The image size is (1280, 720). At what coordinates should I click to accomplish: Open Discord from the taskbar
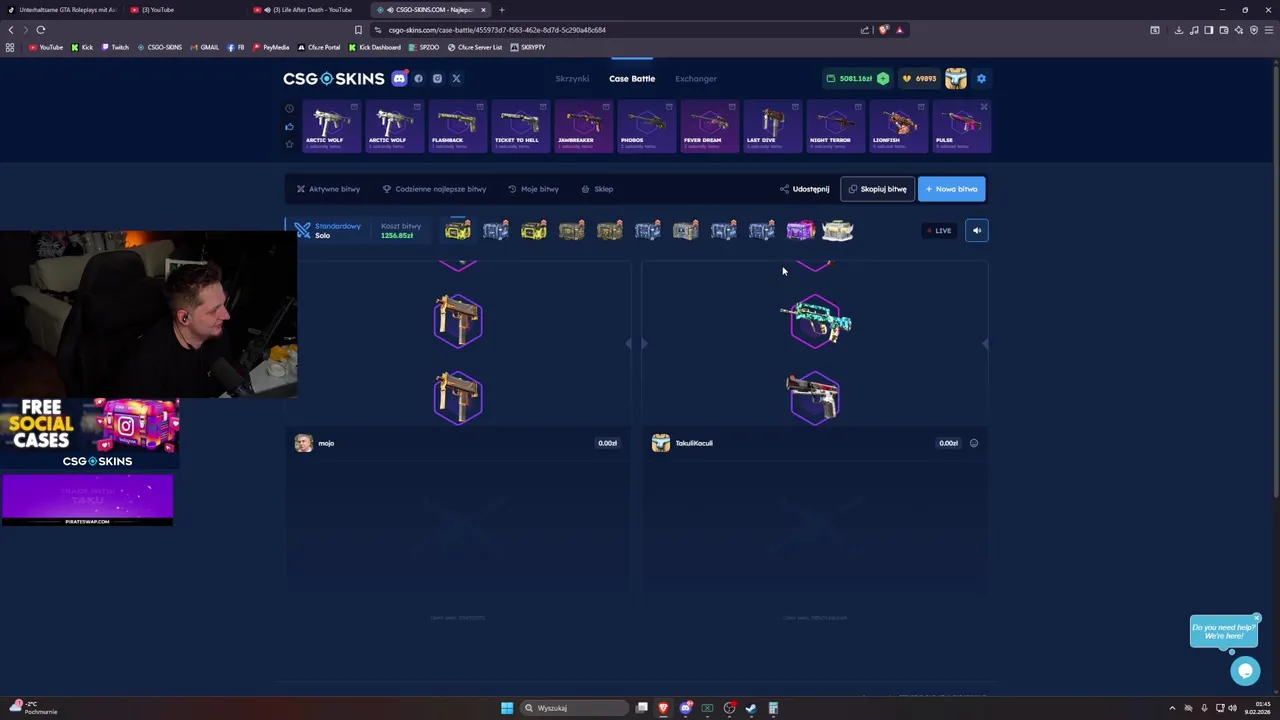[685, 708]
